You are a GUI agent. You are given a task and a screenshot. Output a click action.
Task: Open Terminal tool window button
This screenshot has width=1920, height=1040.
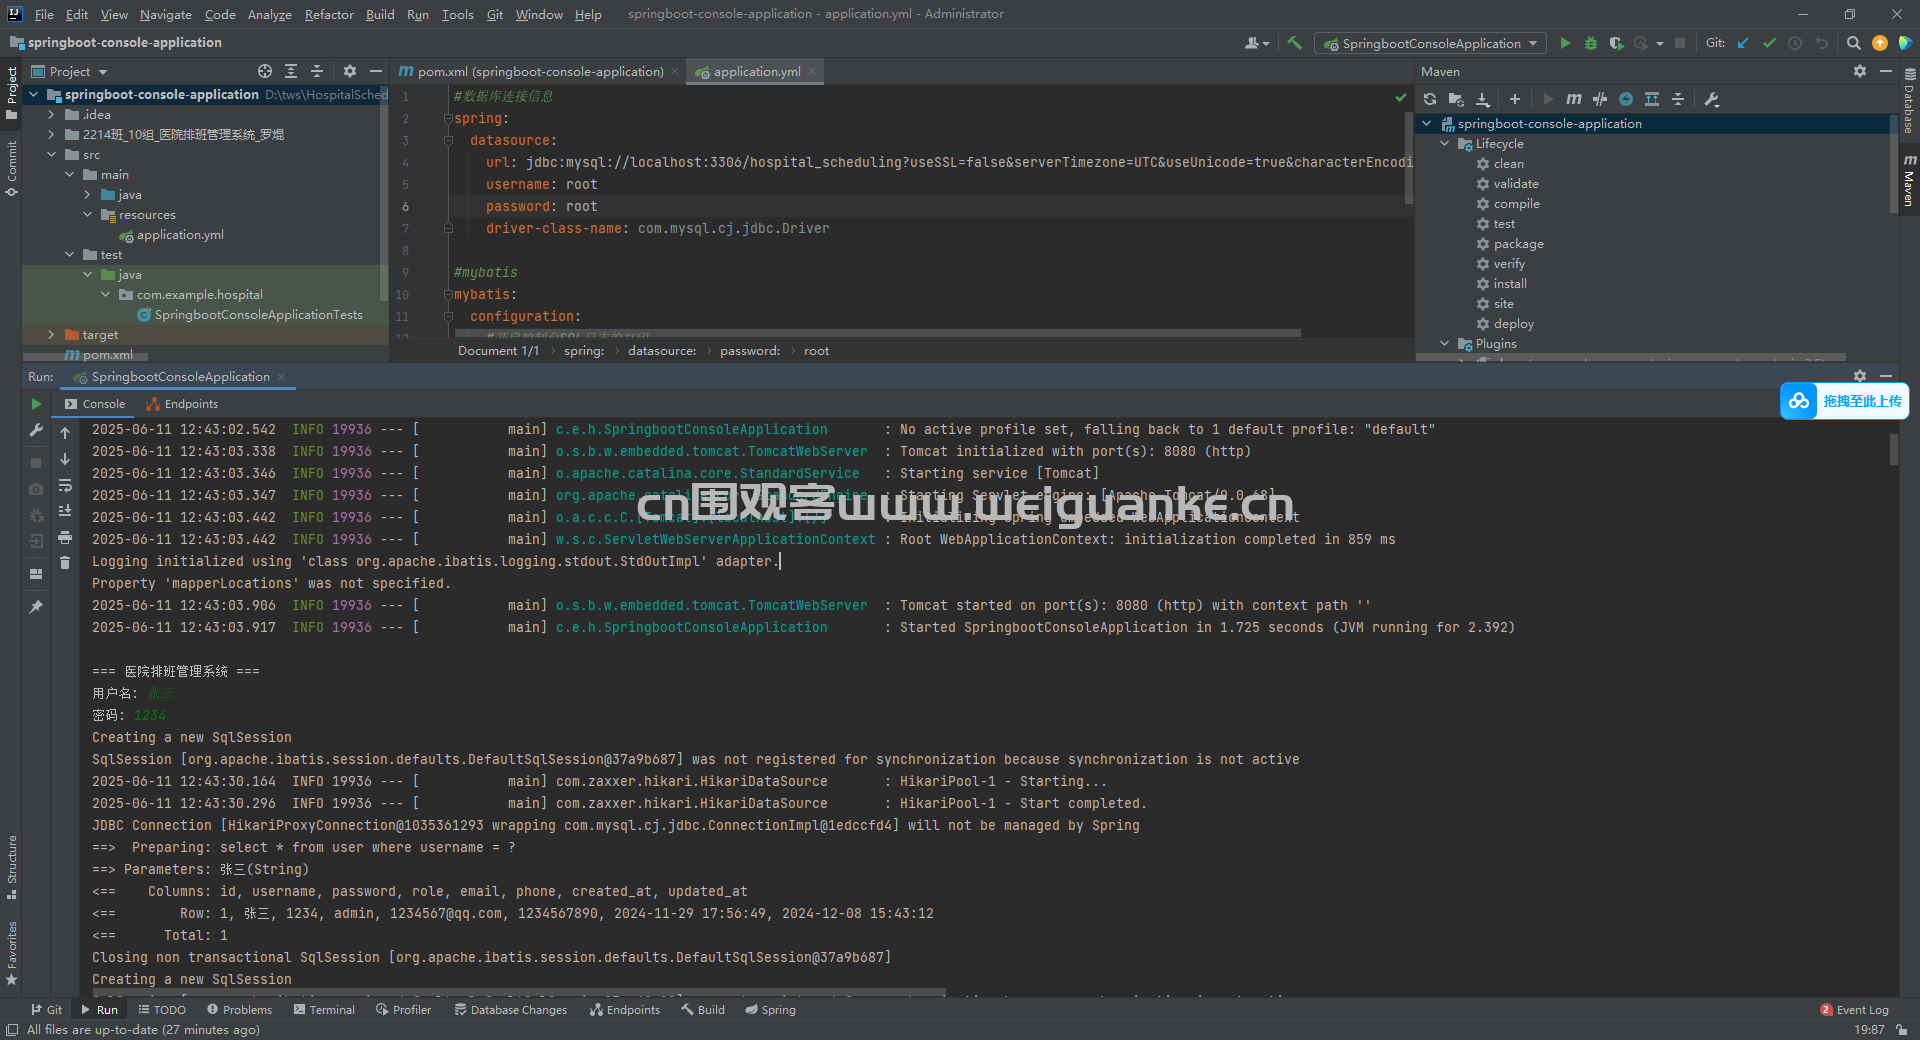[x=324, y=1010]
